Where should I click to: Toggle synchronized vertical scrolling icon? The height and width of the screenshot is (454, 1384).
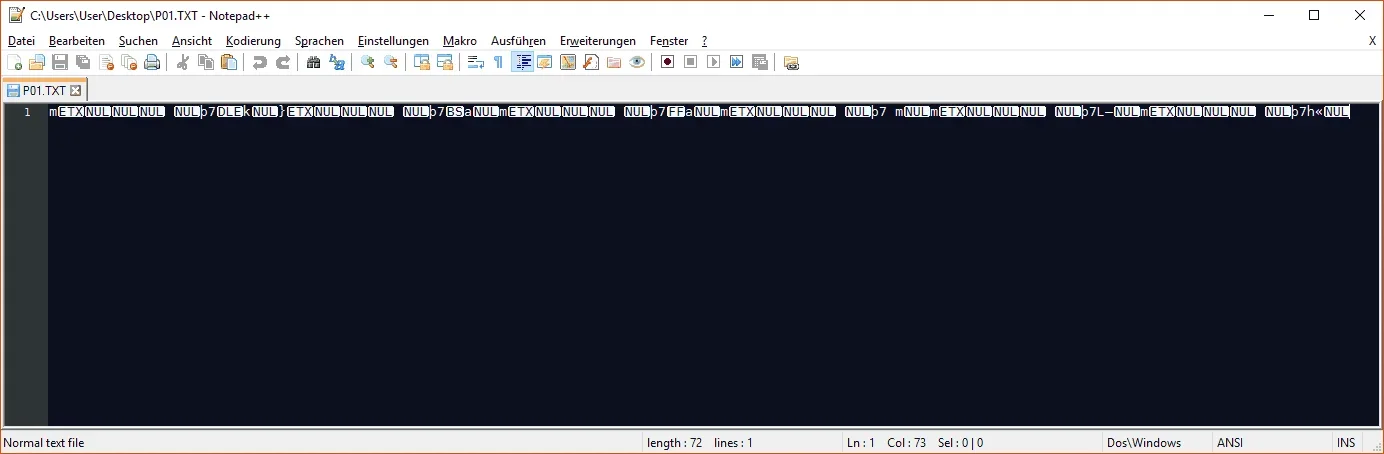point(422,62)
